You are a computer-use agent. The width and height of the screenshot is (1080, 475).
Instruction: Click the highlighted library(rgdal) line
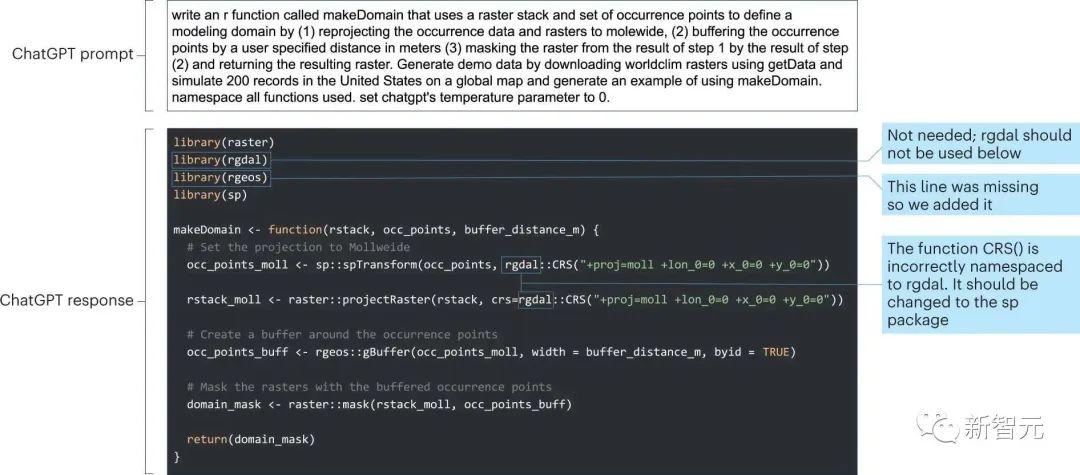click(x=221, y=160)
